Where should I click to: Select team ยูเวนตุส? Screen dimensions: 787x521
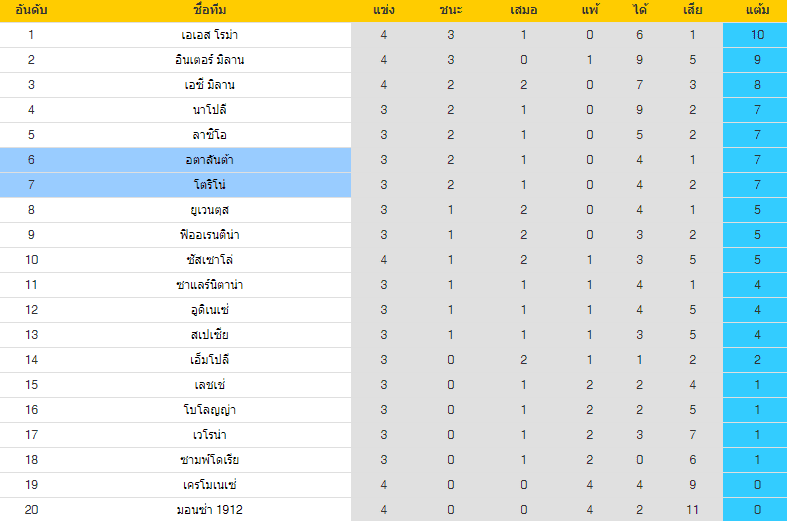click(210, 210)
